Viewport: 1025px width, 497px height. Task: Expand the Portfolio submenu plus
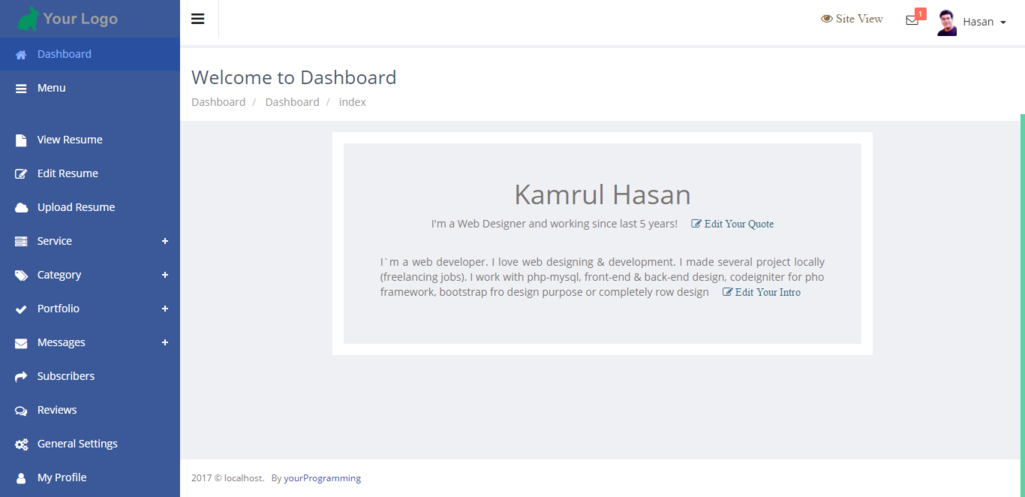[165, 309]
